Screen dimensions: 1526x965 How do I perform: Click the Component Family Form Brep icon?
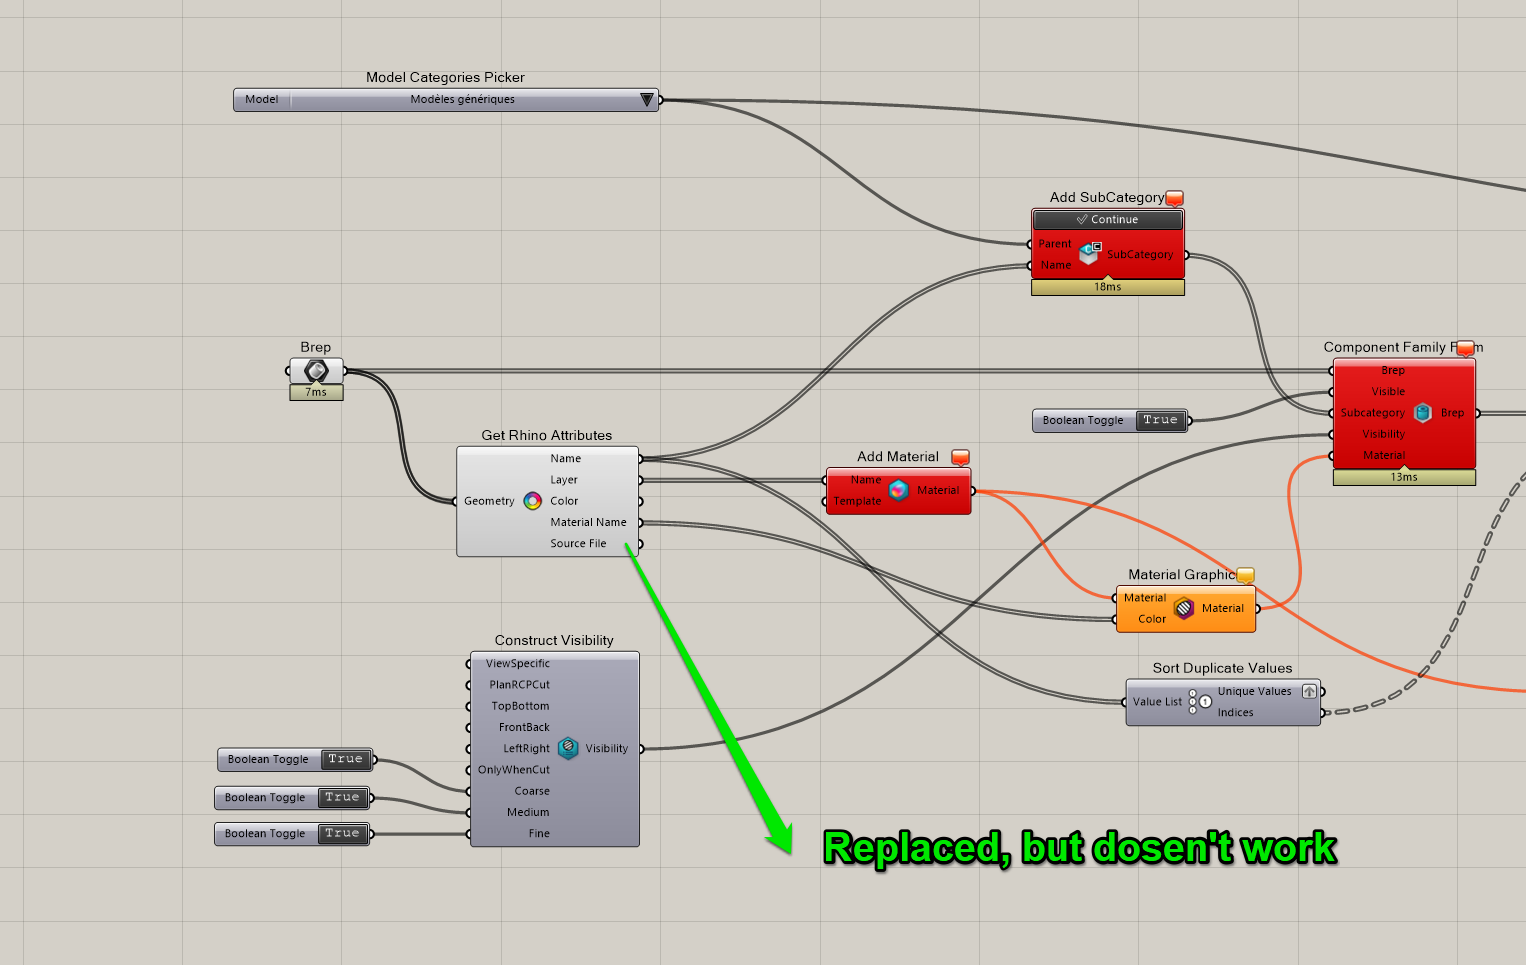click(1423, 413)
